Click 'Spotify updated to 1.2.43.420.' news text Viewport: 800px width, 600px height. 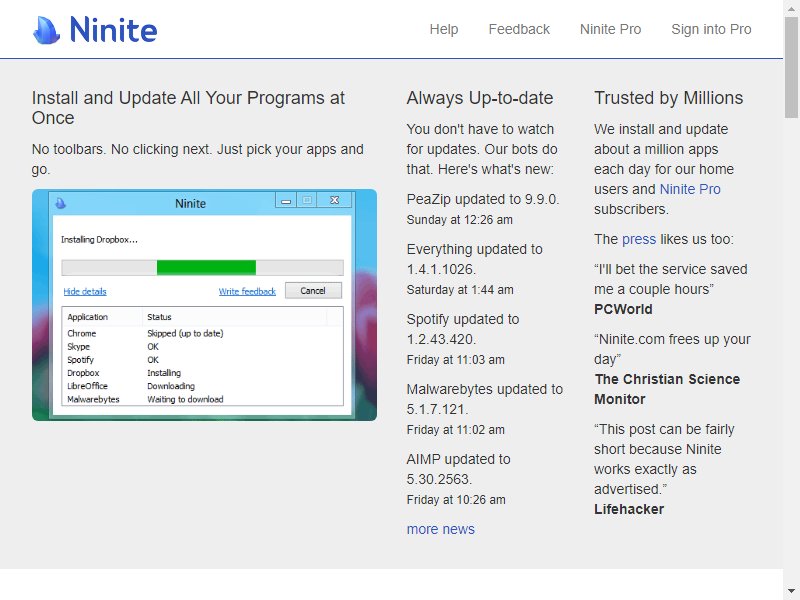tap(463, 329)
